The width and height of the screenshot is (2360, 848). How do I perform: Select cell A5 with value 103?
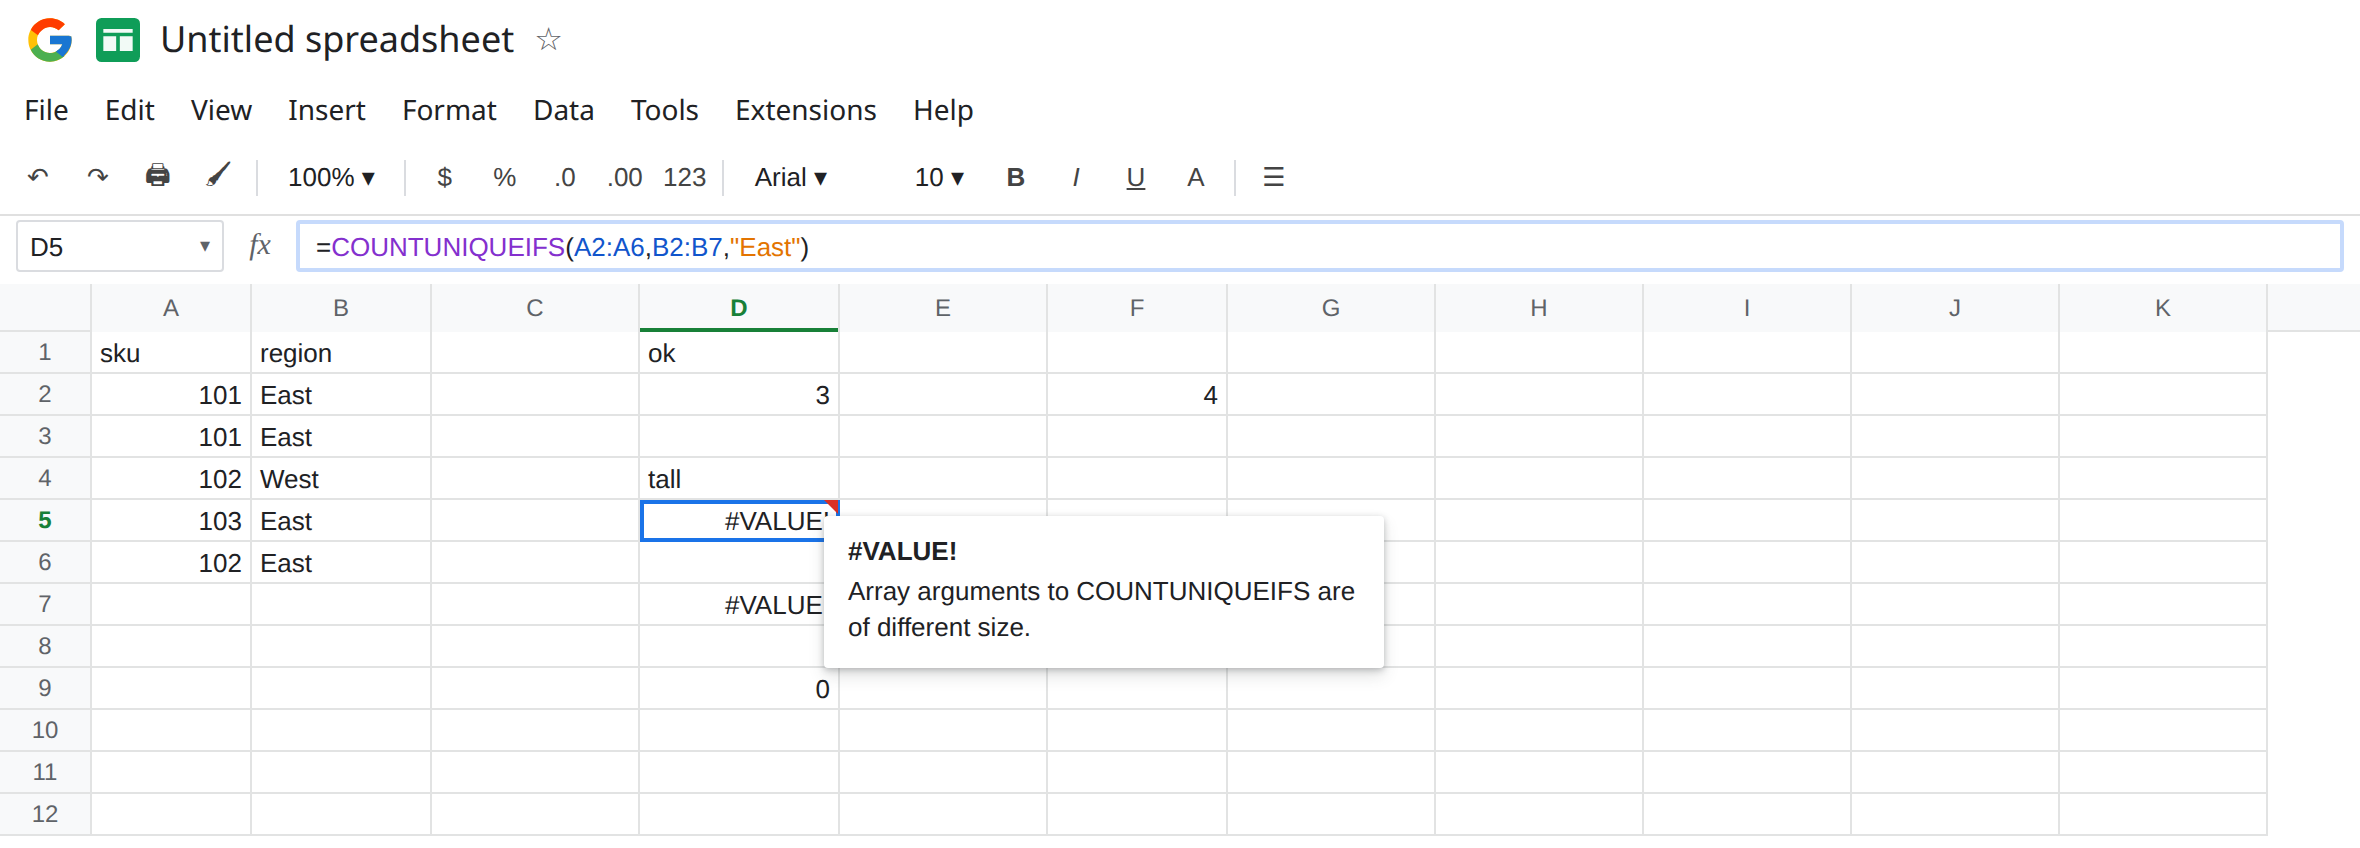point(171,521)
